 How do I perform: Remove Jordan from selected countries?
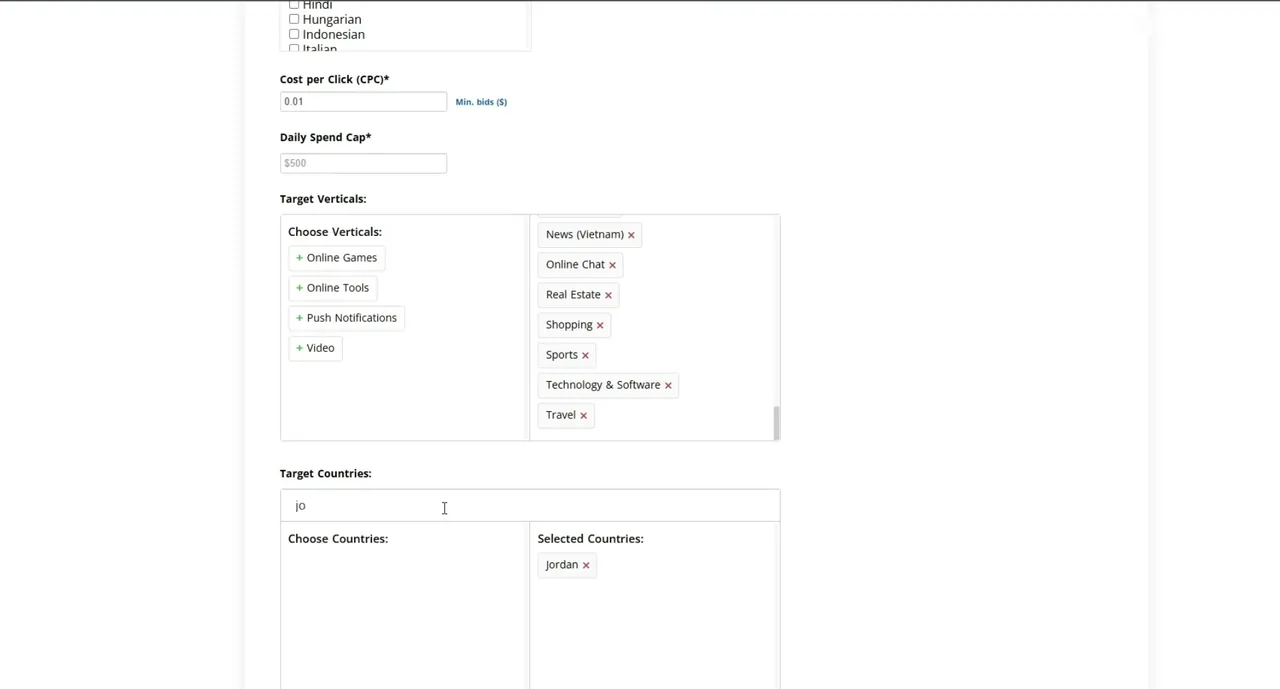(586, 565)
